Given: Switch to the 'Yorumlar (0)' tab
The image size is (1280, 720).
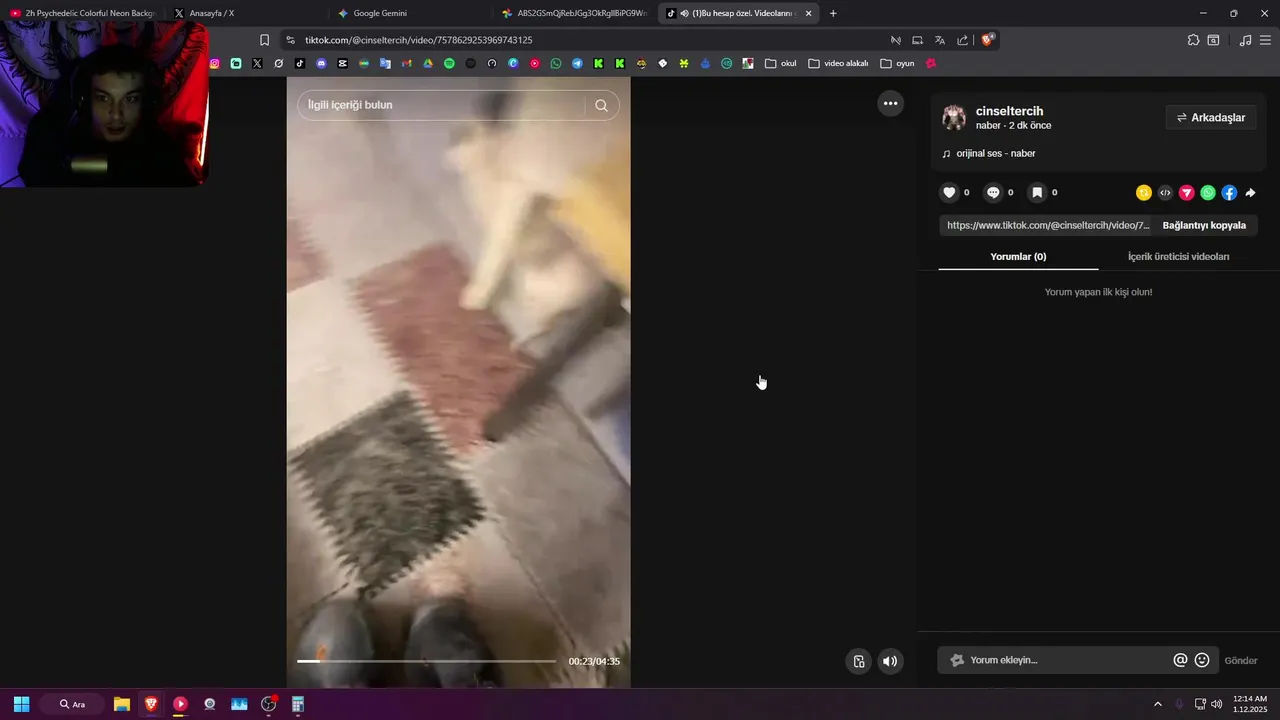Looking at the screenshot, I should pos(1018,257).
